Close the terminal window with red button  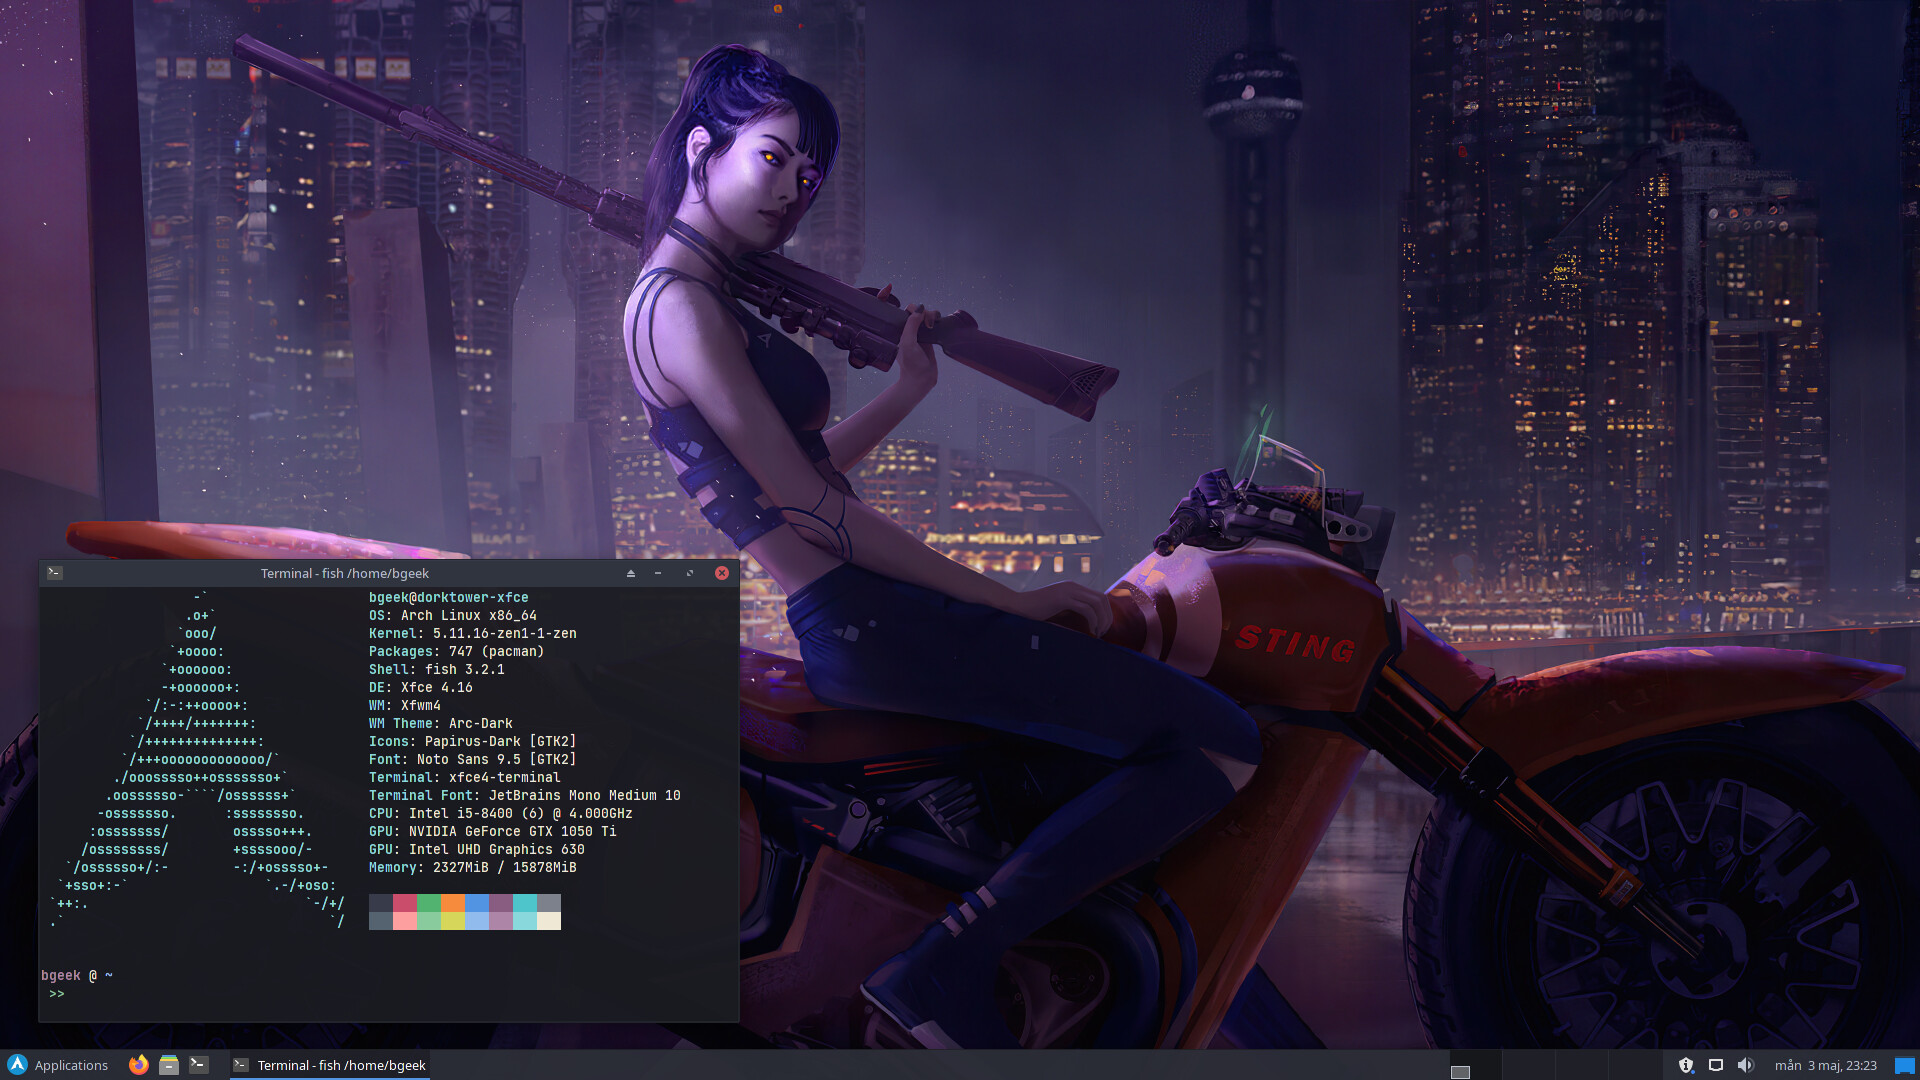pyautogui.click(x=722, y=573)
